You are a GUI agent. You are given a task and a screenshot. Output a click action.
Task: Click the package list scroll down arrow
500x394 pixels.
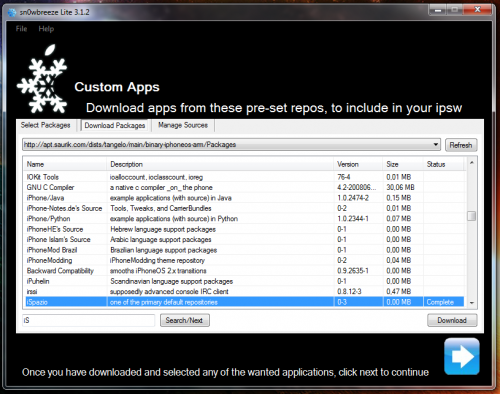click(472, 303)
